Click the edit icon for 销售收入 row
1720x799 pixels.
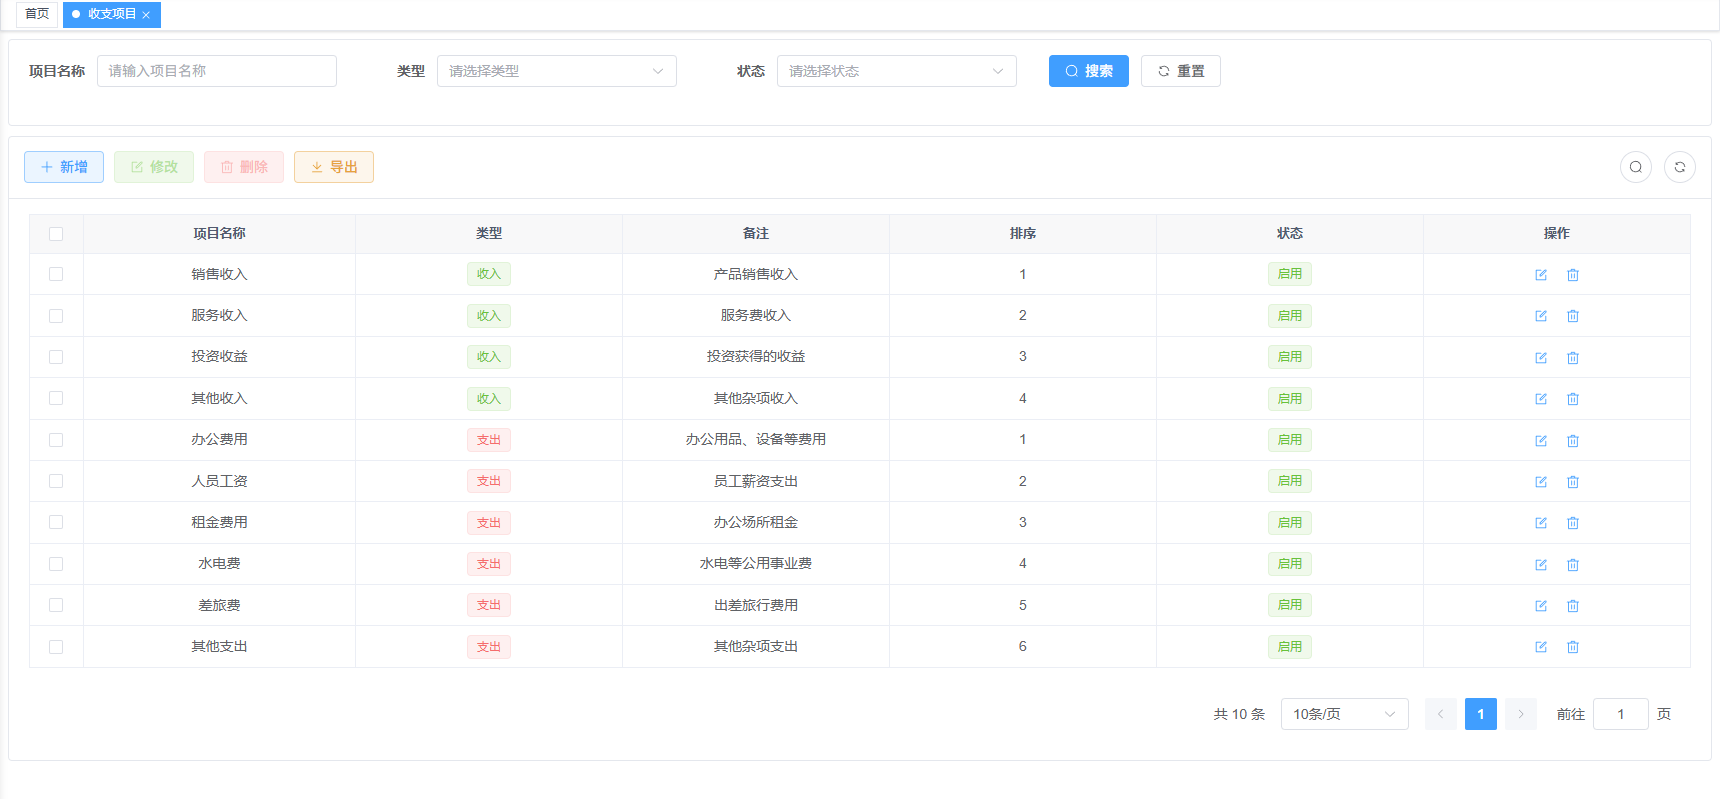1541,275
